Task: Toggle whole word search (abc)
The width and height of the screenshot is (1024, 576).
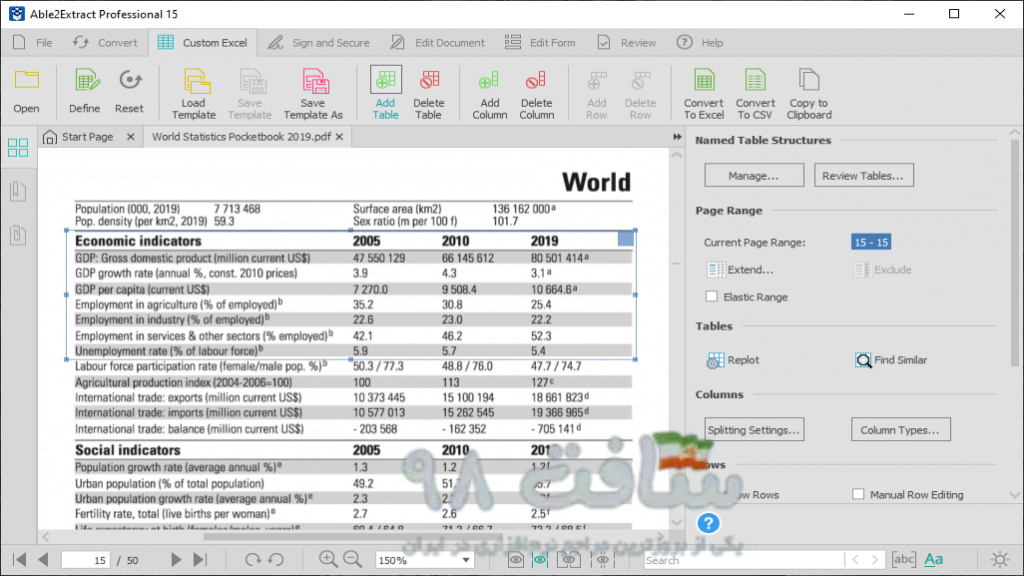Action: point(904,559)
